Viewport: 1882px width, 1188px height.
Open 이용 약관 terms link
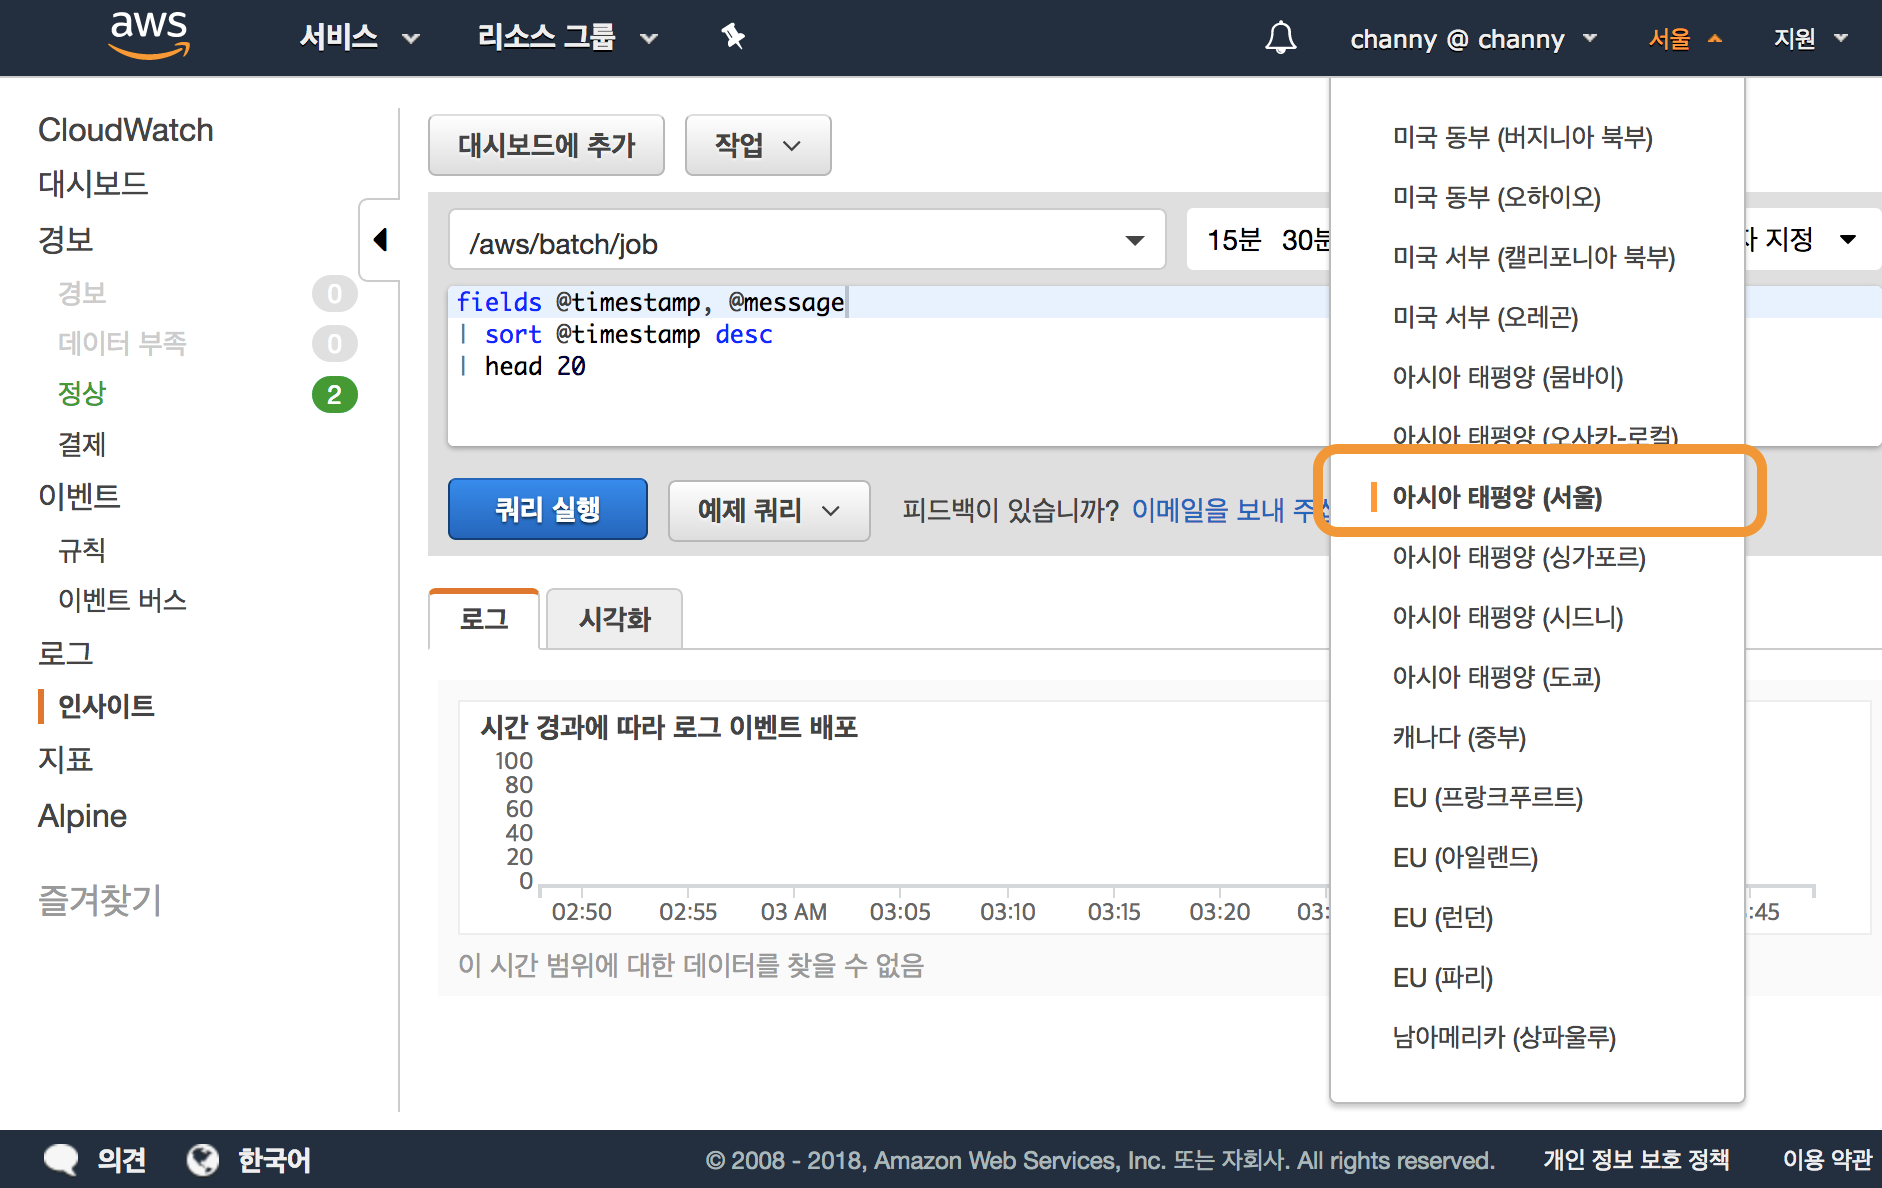tap(1827, 1160)
